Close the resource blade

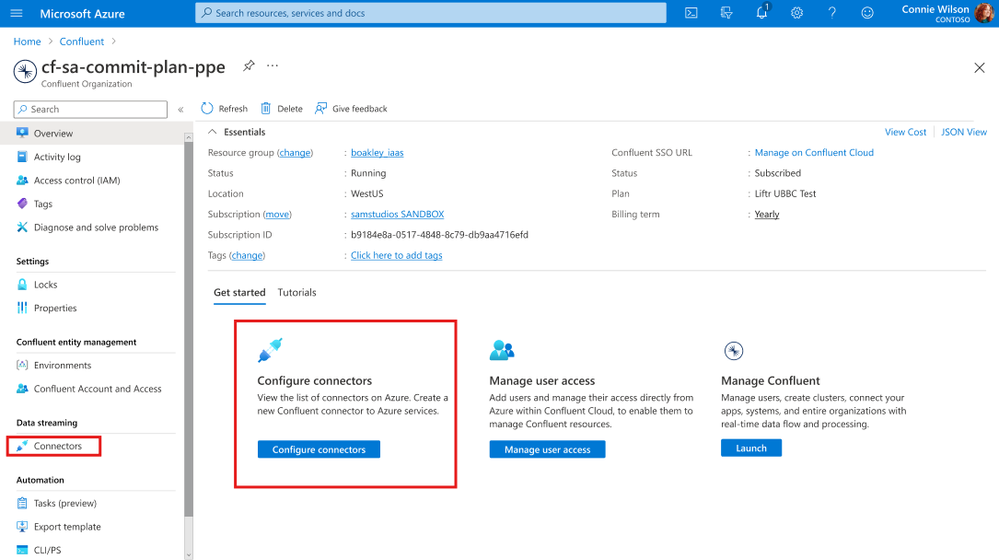[x=979, y=68]
